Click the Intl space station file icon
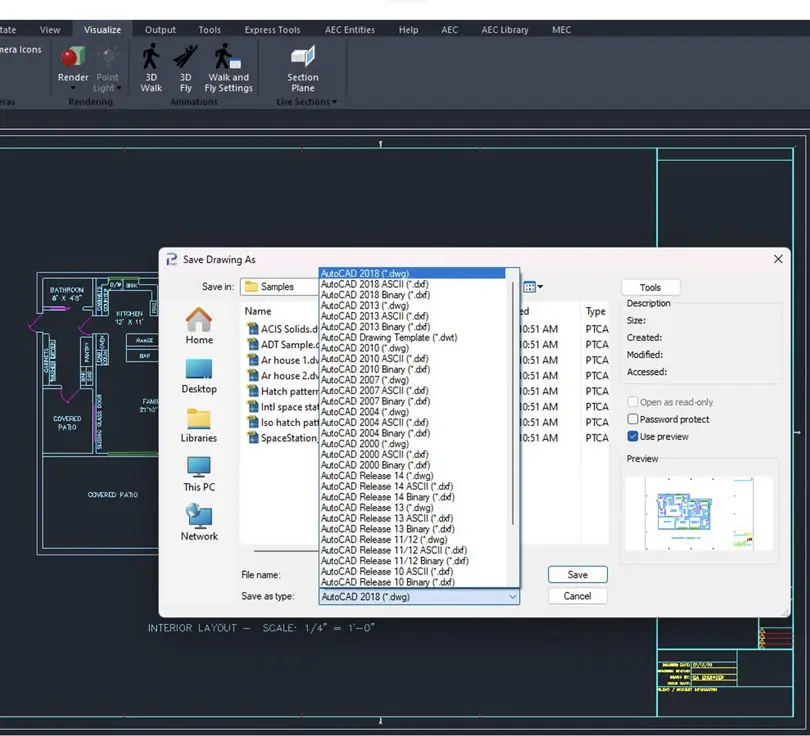The height and width of the screenshot is (736, 810). coord(253,406)
